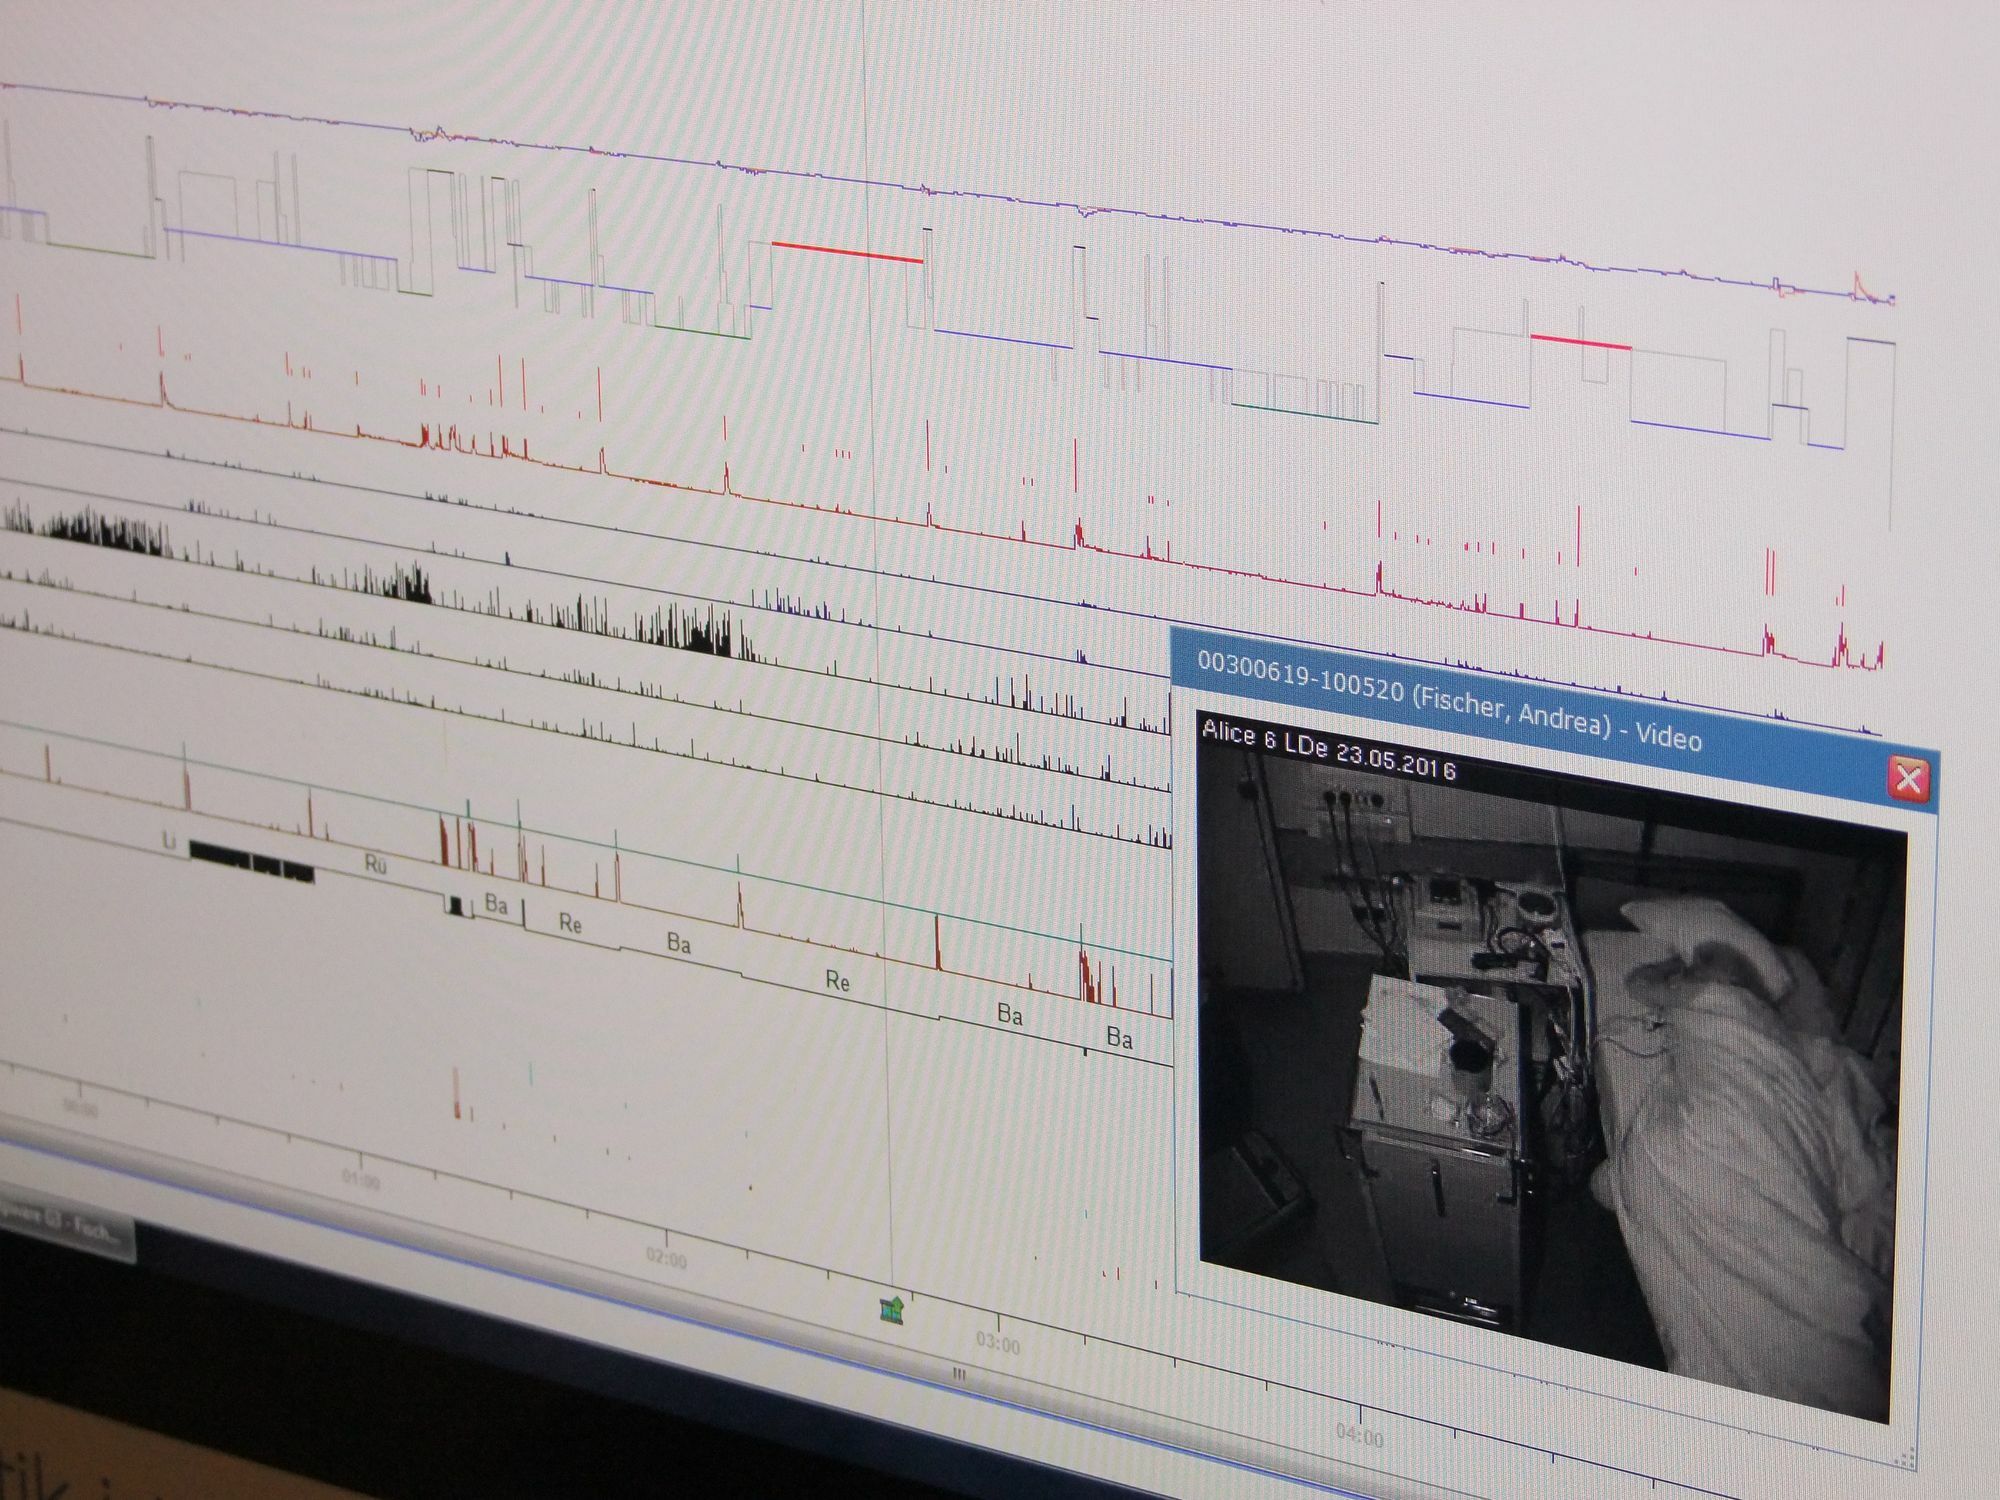2000x1500 pixels.
Task: Select the first 'Re' body position segment
Action: pos(570,923)
